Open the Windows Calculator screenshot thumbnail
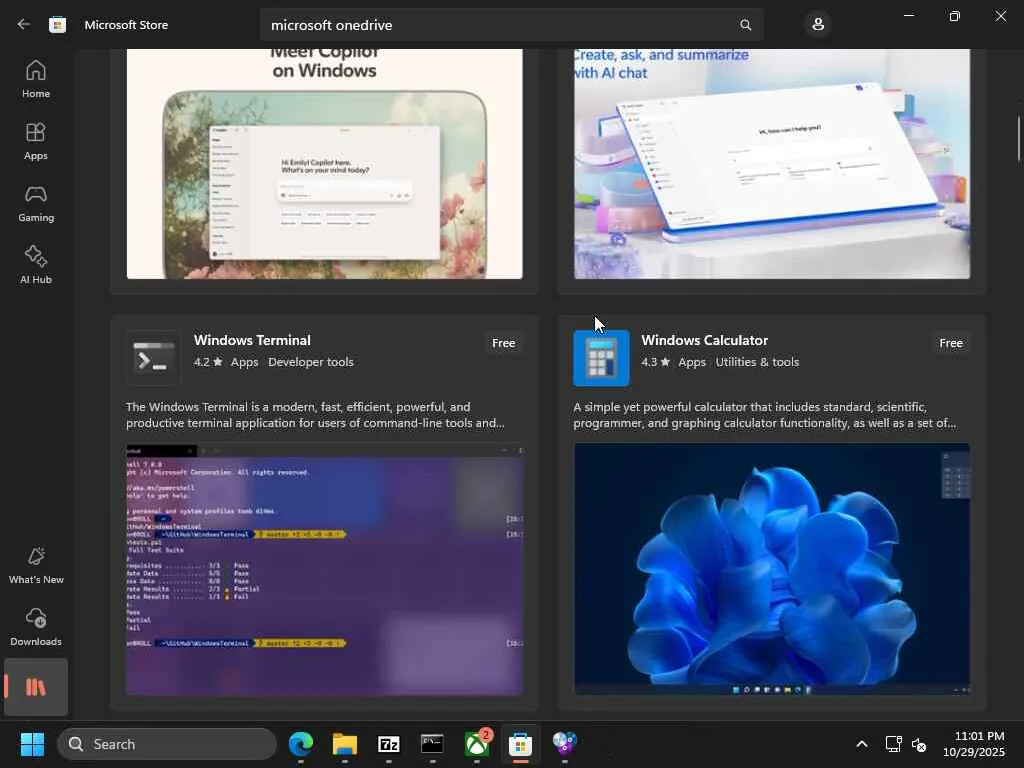Image resolution: width=1024 pixels, height=768 pixels. (772, 569)
